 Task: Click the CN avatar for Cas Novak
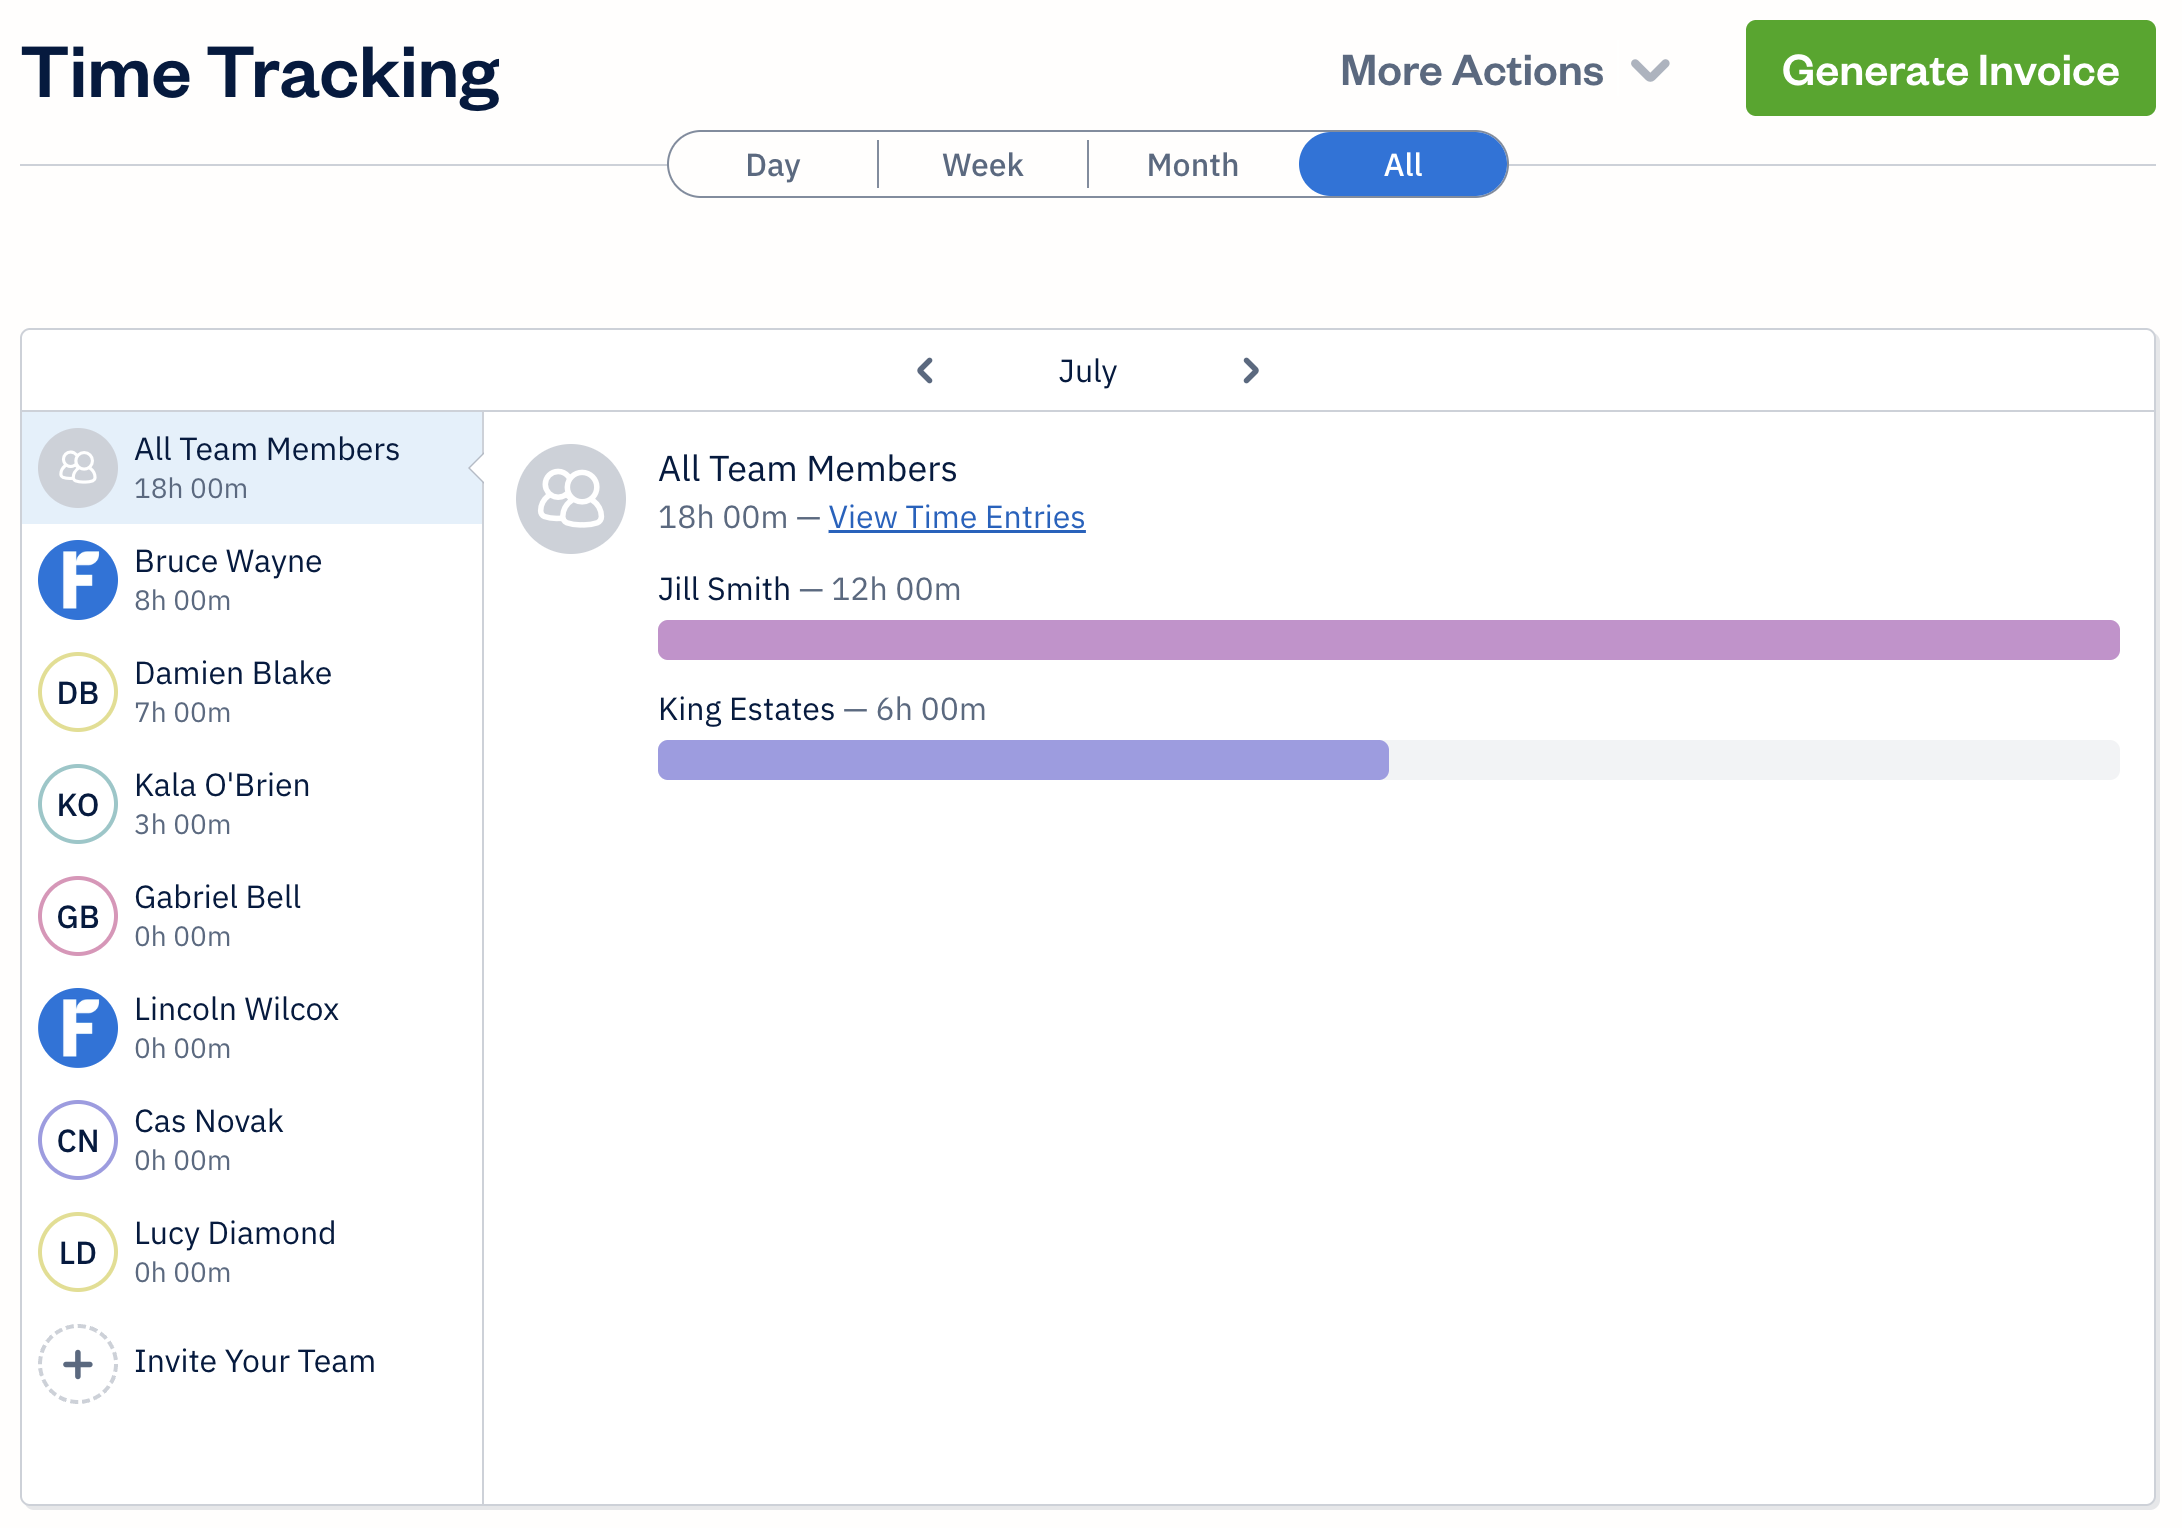click(x=78, y=1139)
